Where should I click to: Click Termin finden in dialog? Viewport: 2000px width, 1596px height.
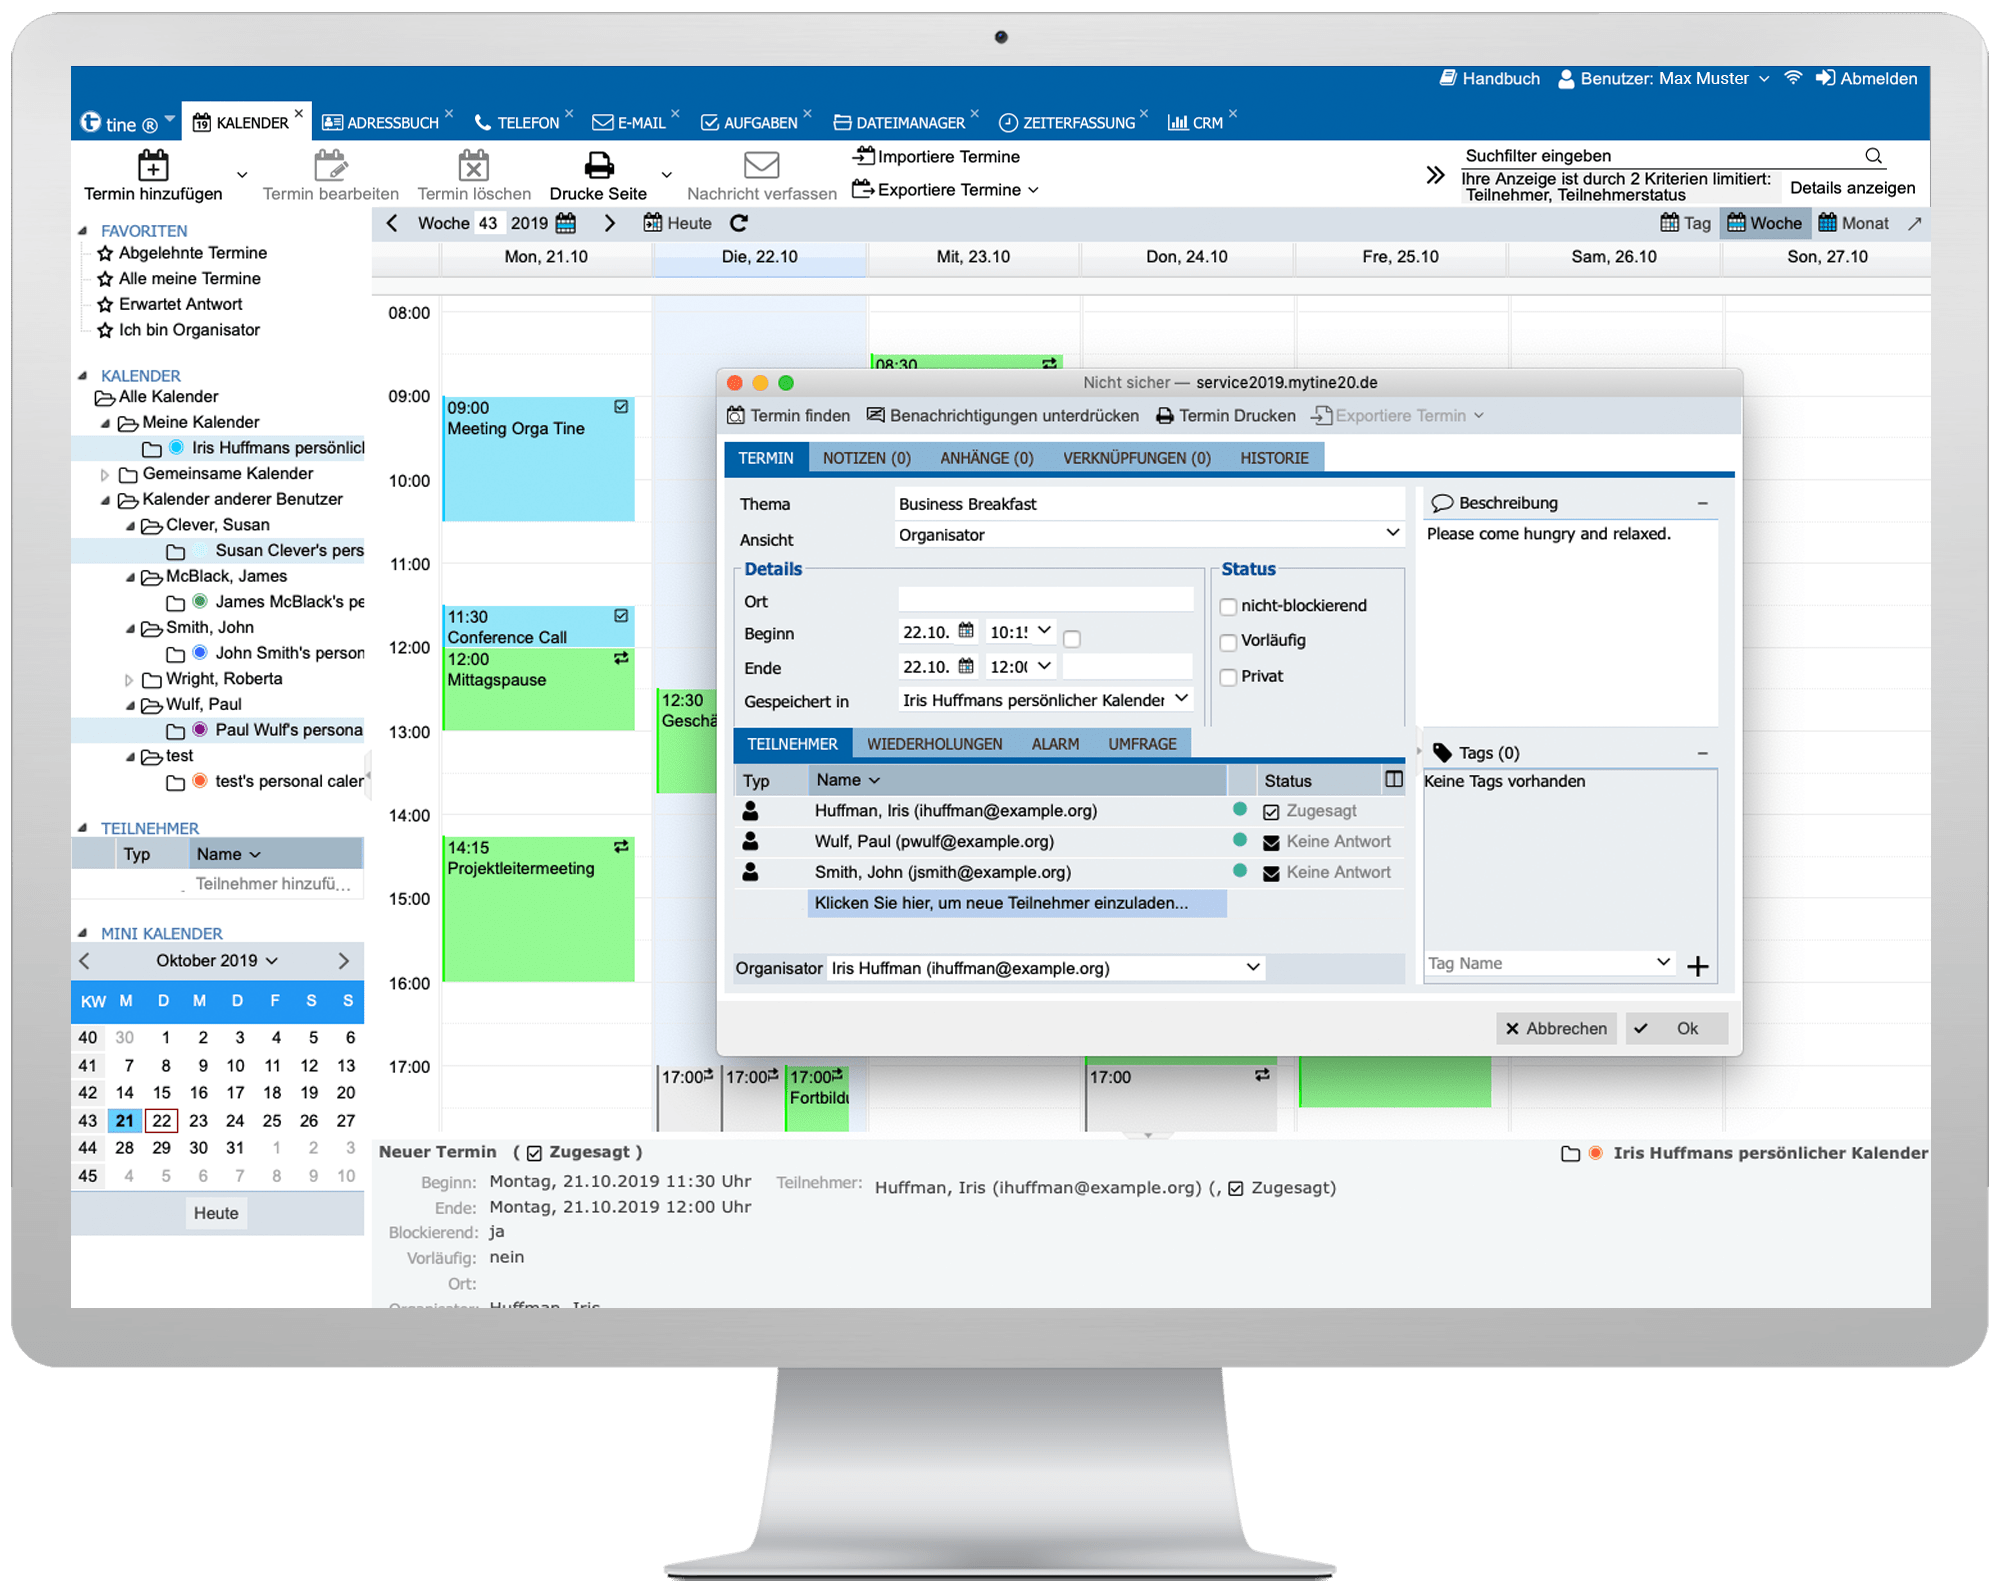788,415
